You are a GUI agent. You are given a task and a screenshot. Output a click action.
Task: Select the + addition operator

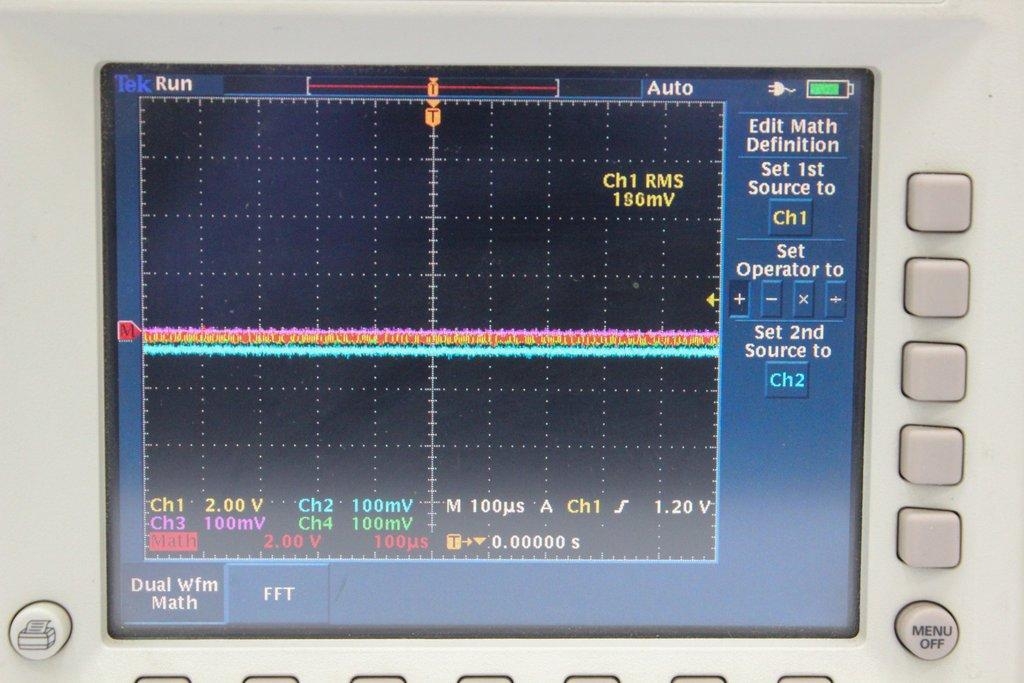pyautogui.click(x=739, y=299)
